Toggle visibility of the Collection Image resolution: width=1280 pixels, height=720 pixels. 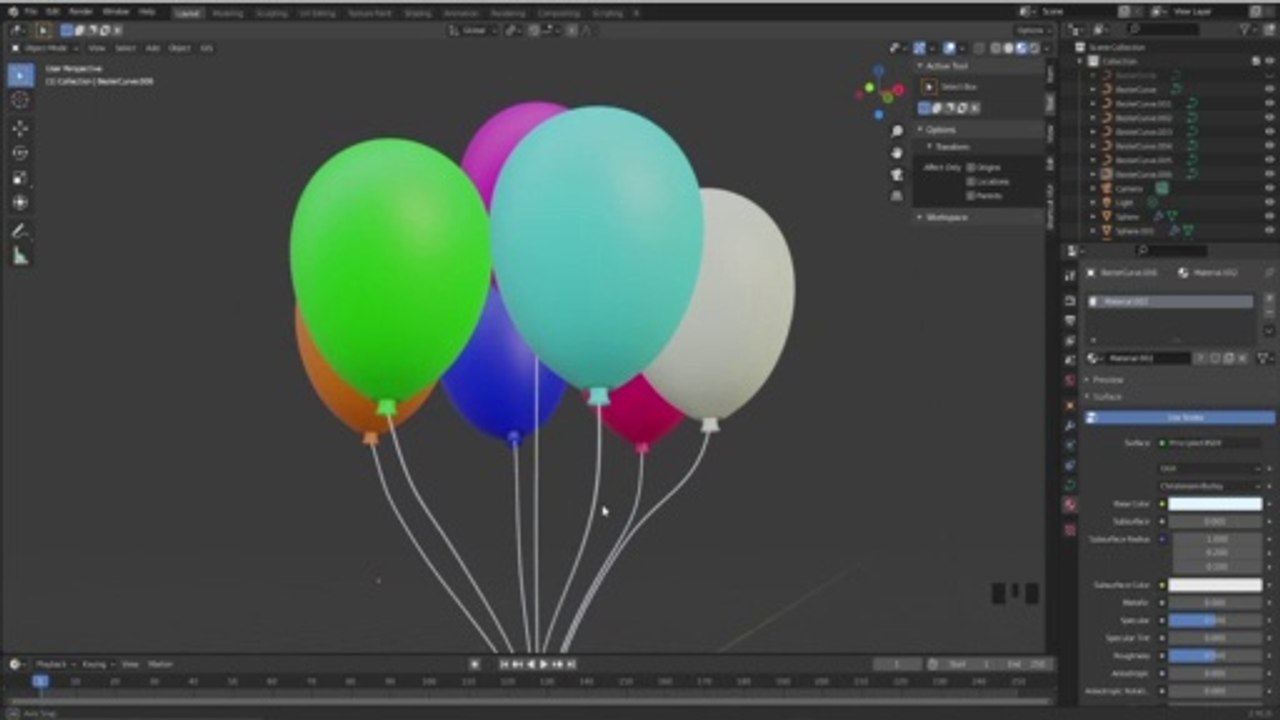coord(1270,61)
